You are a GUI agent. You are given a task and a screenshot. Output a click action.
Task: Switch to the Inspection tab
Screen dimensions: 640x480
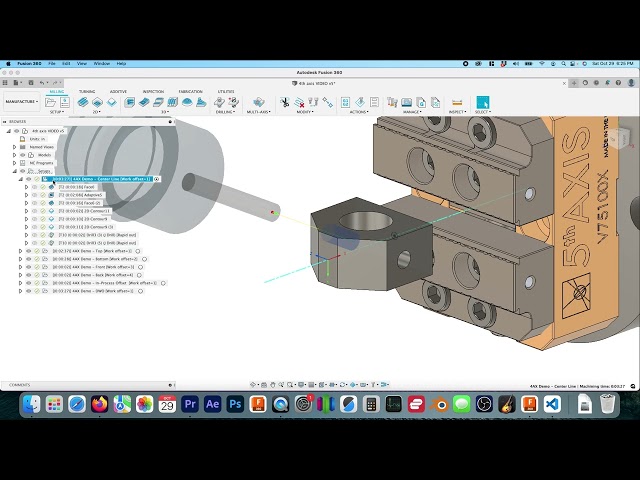point(153,91)
